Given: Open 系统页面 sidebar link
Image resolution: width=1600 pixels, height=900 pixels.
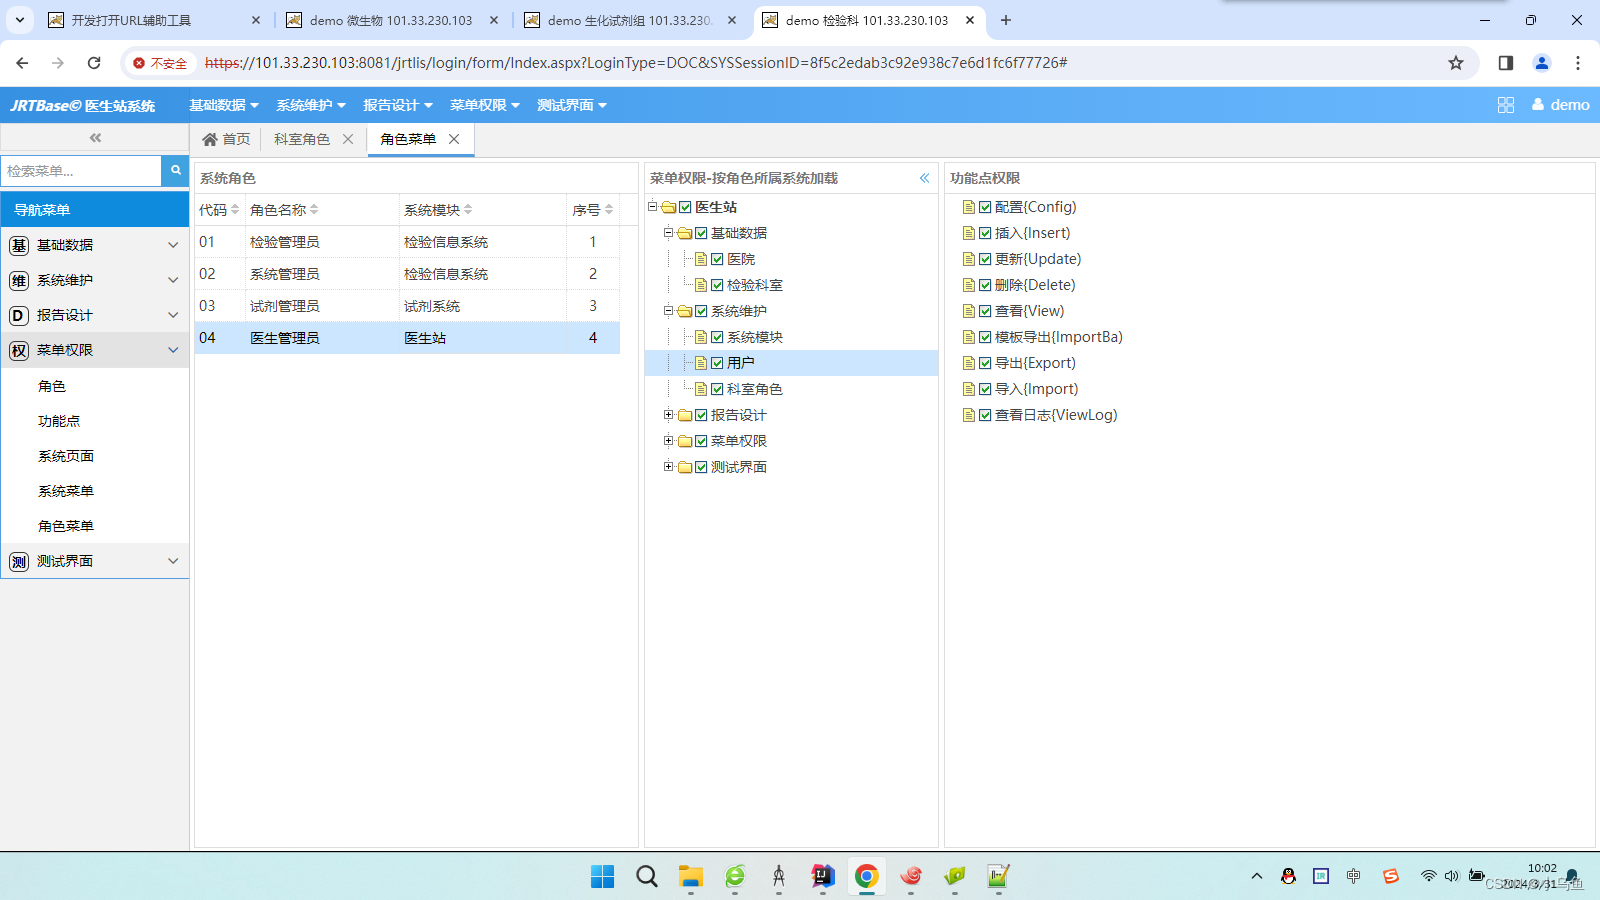Looking at the screenshot, I should 66,456.
